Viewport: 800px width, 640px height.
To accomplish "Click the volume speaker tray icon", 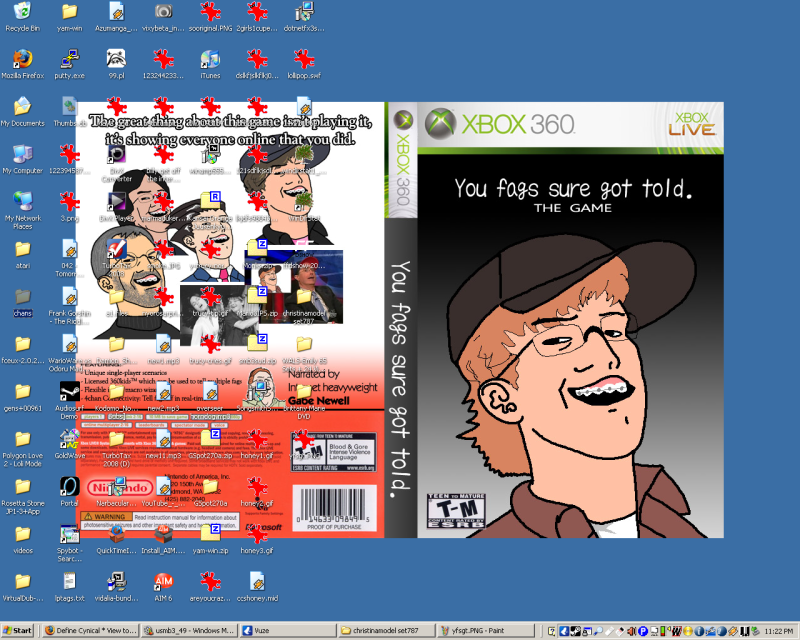I will (632, 631).
